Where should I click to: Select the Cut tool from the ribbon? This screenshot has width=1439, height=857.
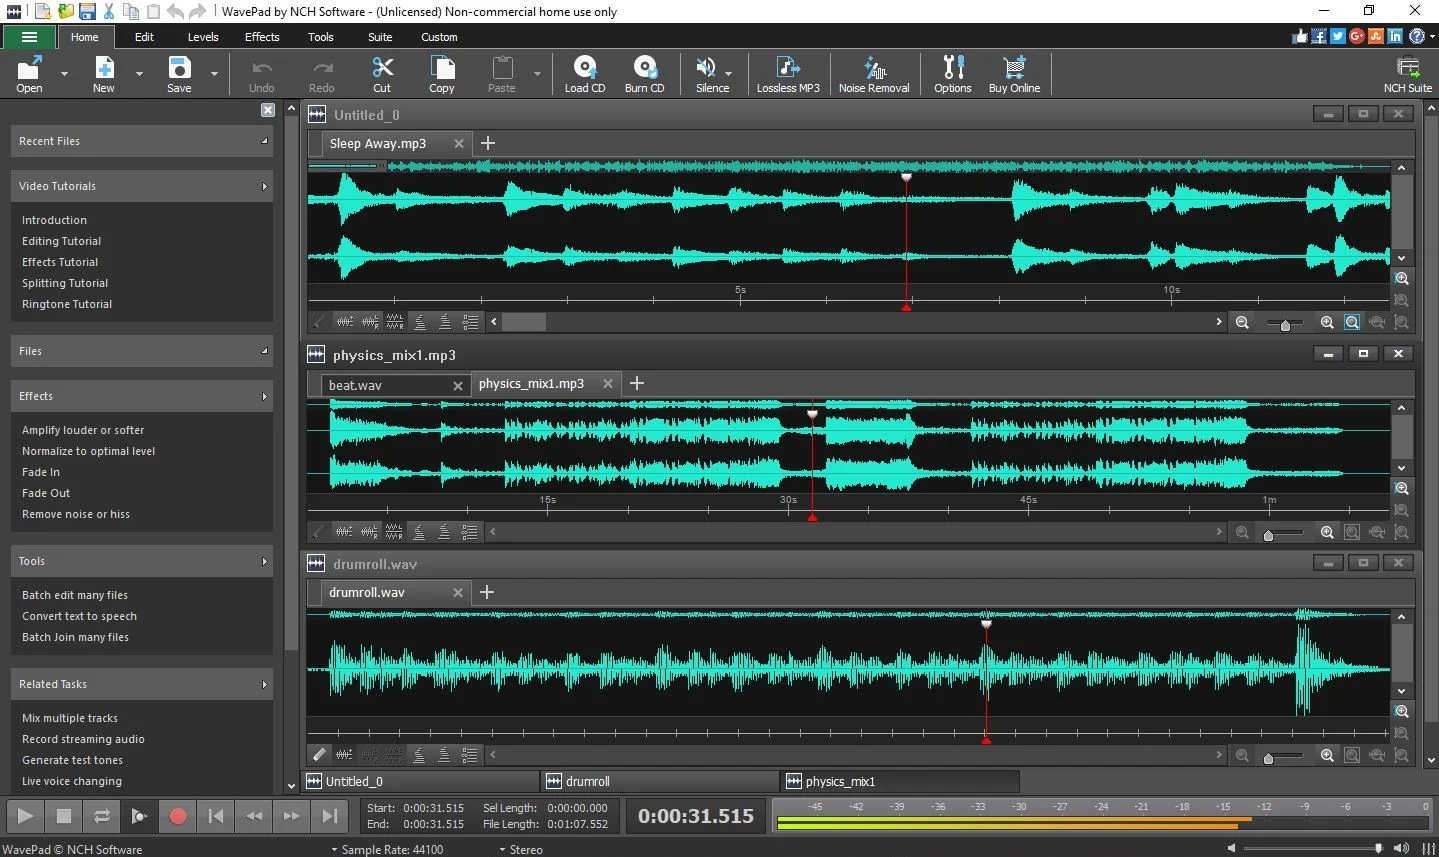pos(382,73)
